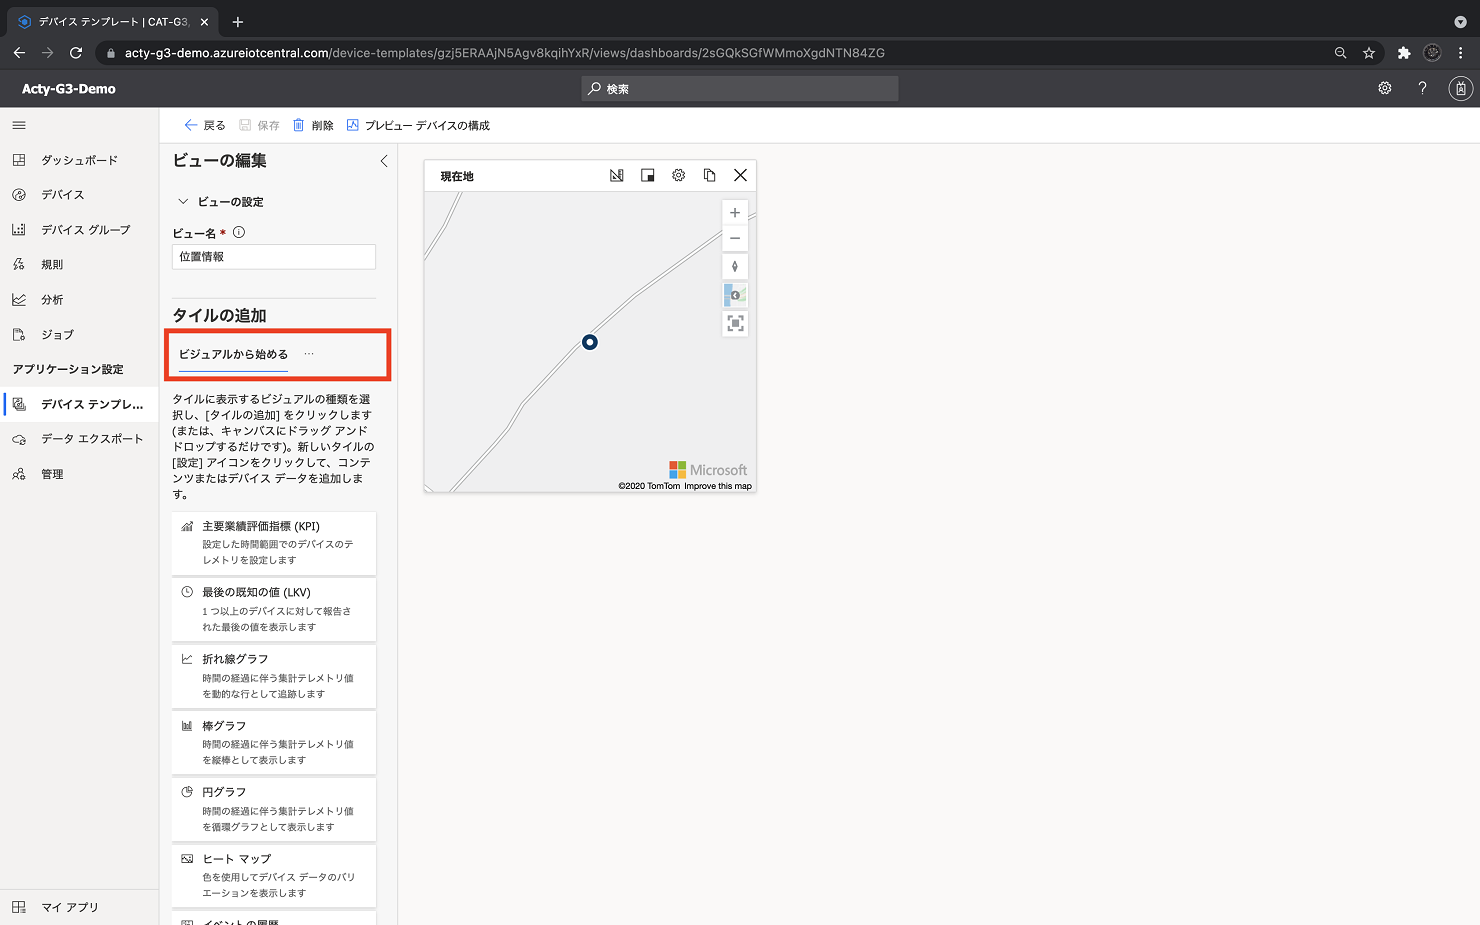
Task: Open the help question mark menu
Action: pyautogui.click(x=1422, y=89)
